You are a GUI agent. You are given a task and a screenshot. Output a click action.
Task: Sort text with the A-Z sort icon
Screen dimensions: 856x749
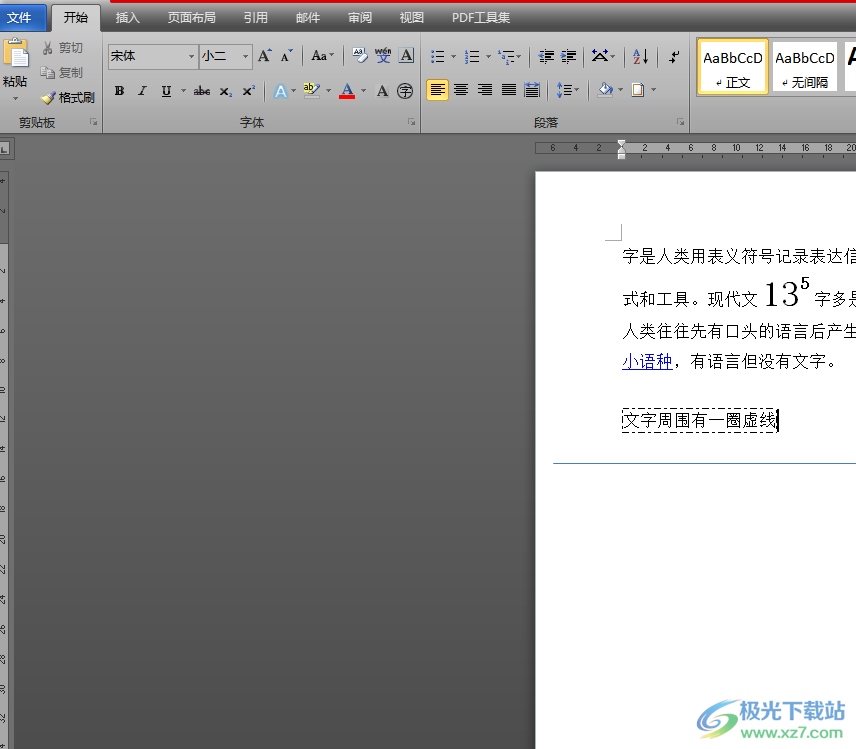(x=640, y=56)
